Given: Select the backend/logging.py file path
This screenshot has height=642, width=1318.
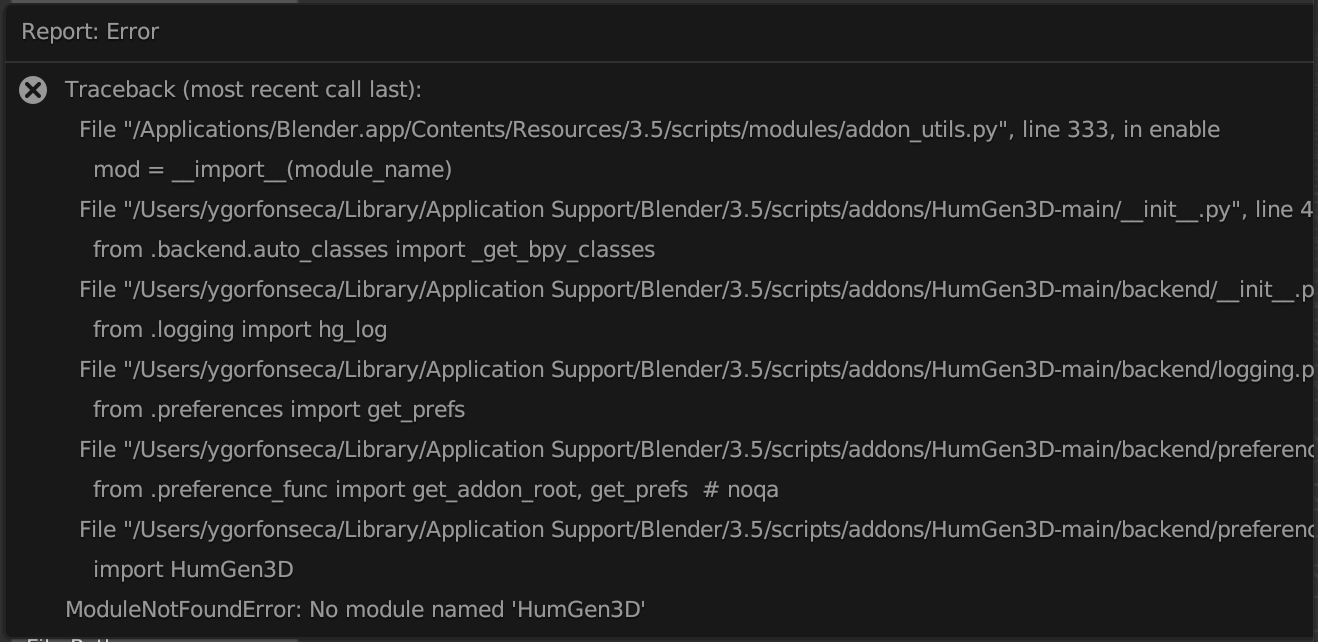Looking at the screenshot, I should point(690,369).
